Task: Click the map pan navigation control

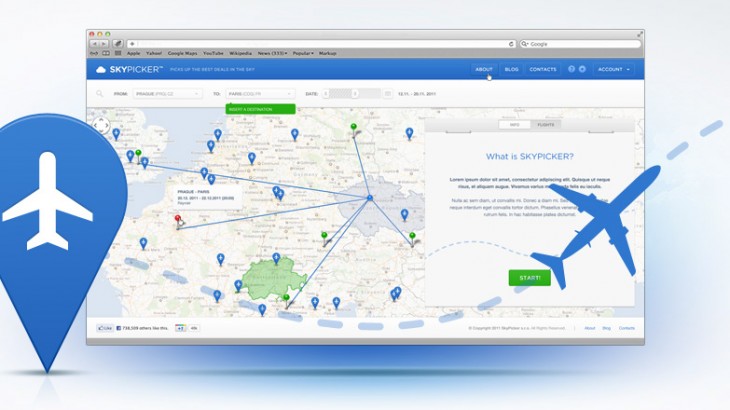Action: pyautogui.click(x=101, y=125)
